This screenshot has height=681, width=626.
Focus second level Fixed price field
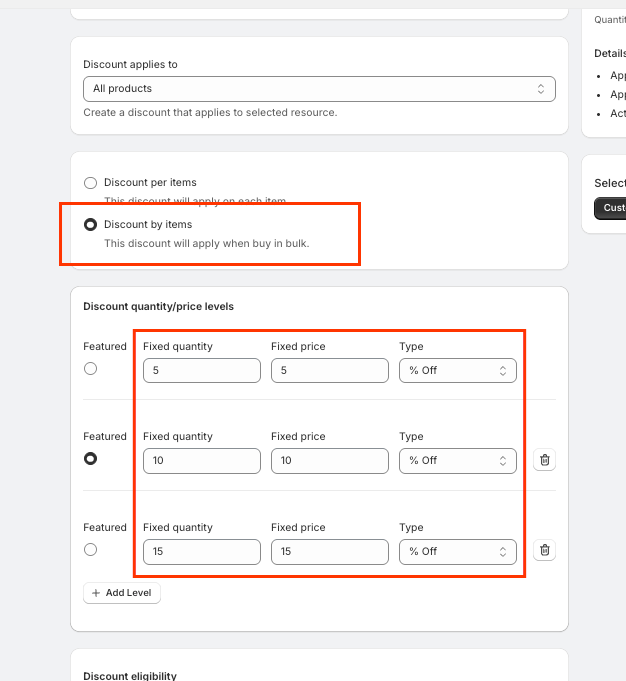[x=329, y=461]
